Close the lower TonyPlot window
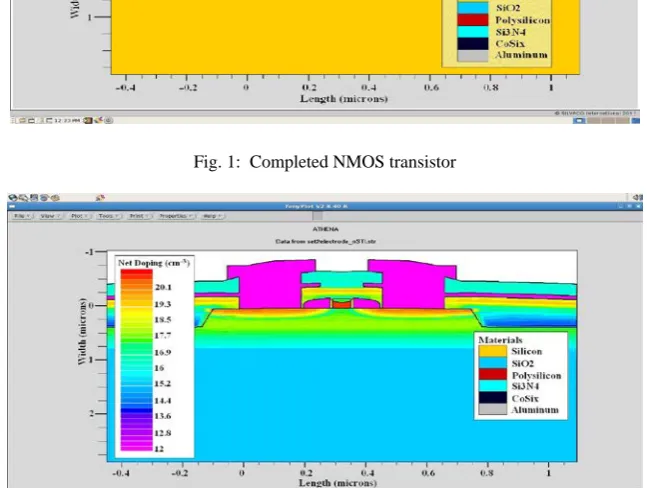Viewport: 647px width, 488px height. coord(638,206)
